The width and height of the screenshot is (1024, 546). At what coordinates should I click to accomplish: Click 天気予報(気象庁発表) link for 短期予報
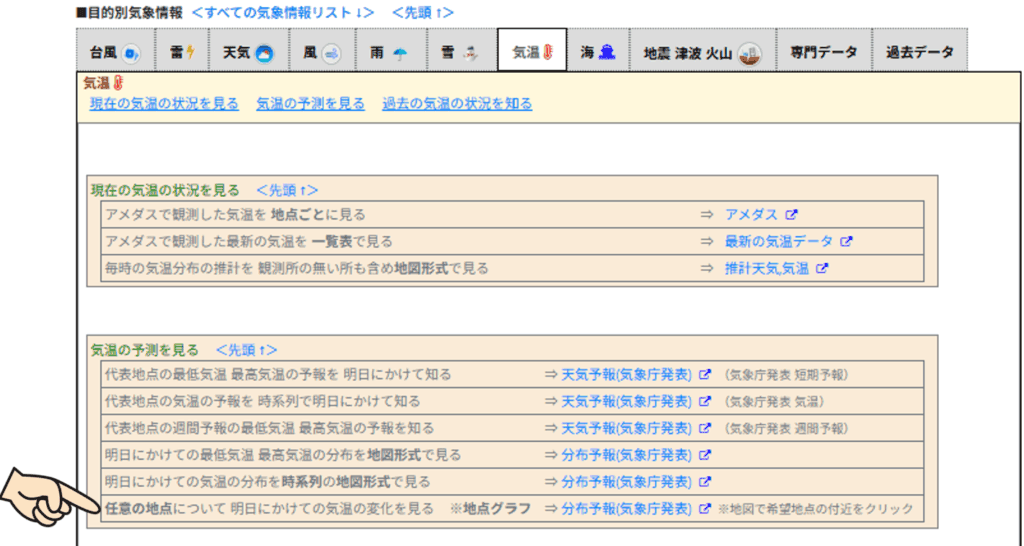point(626,374)
